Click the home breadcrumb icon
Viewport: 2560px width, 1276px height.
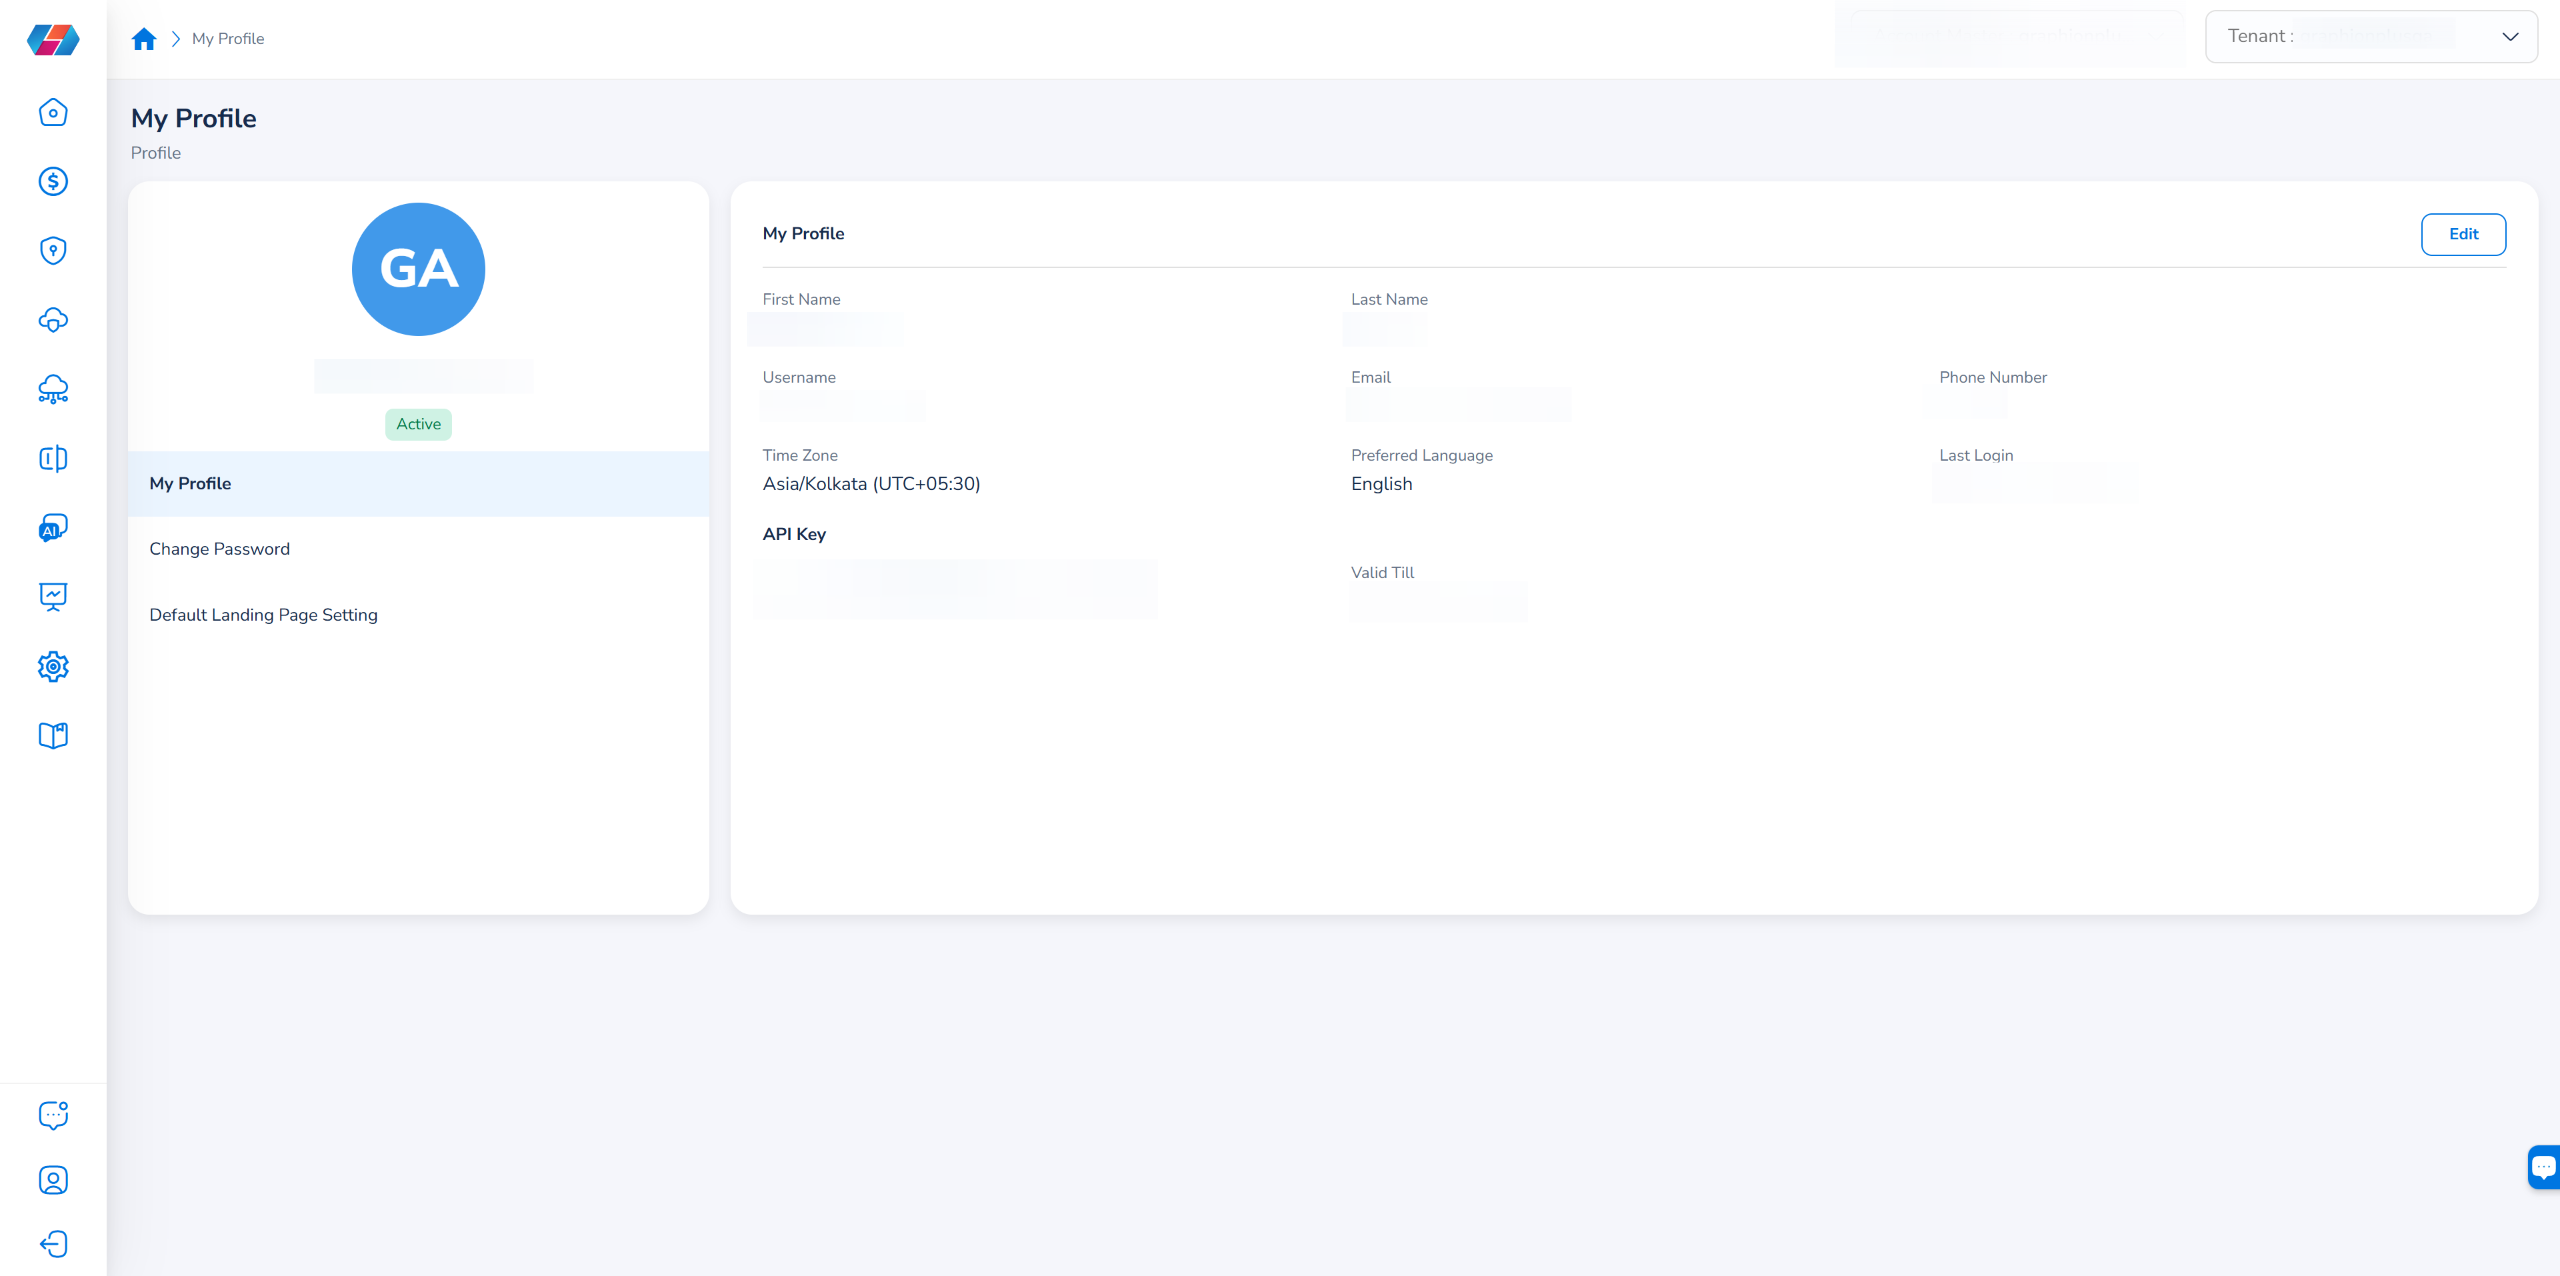click(x=144, y=39)
